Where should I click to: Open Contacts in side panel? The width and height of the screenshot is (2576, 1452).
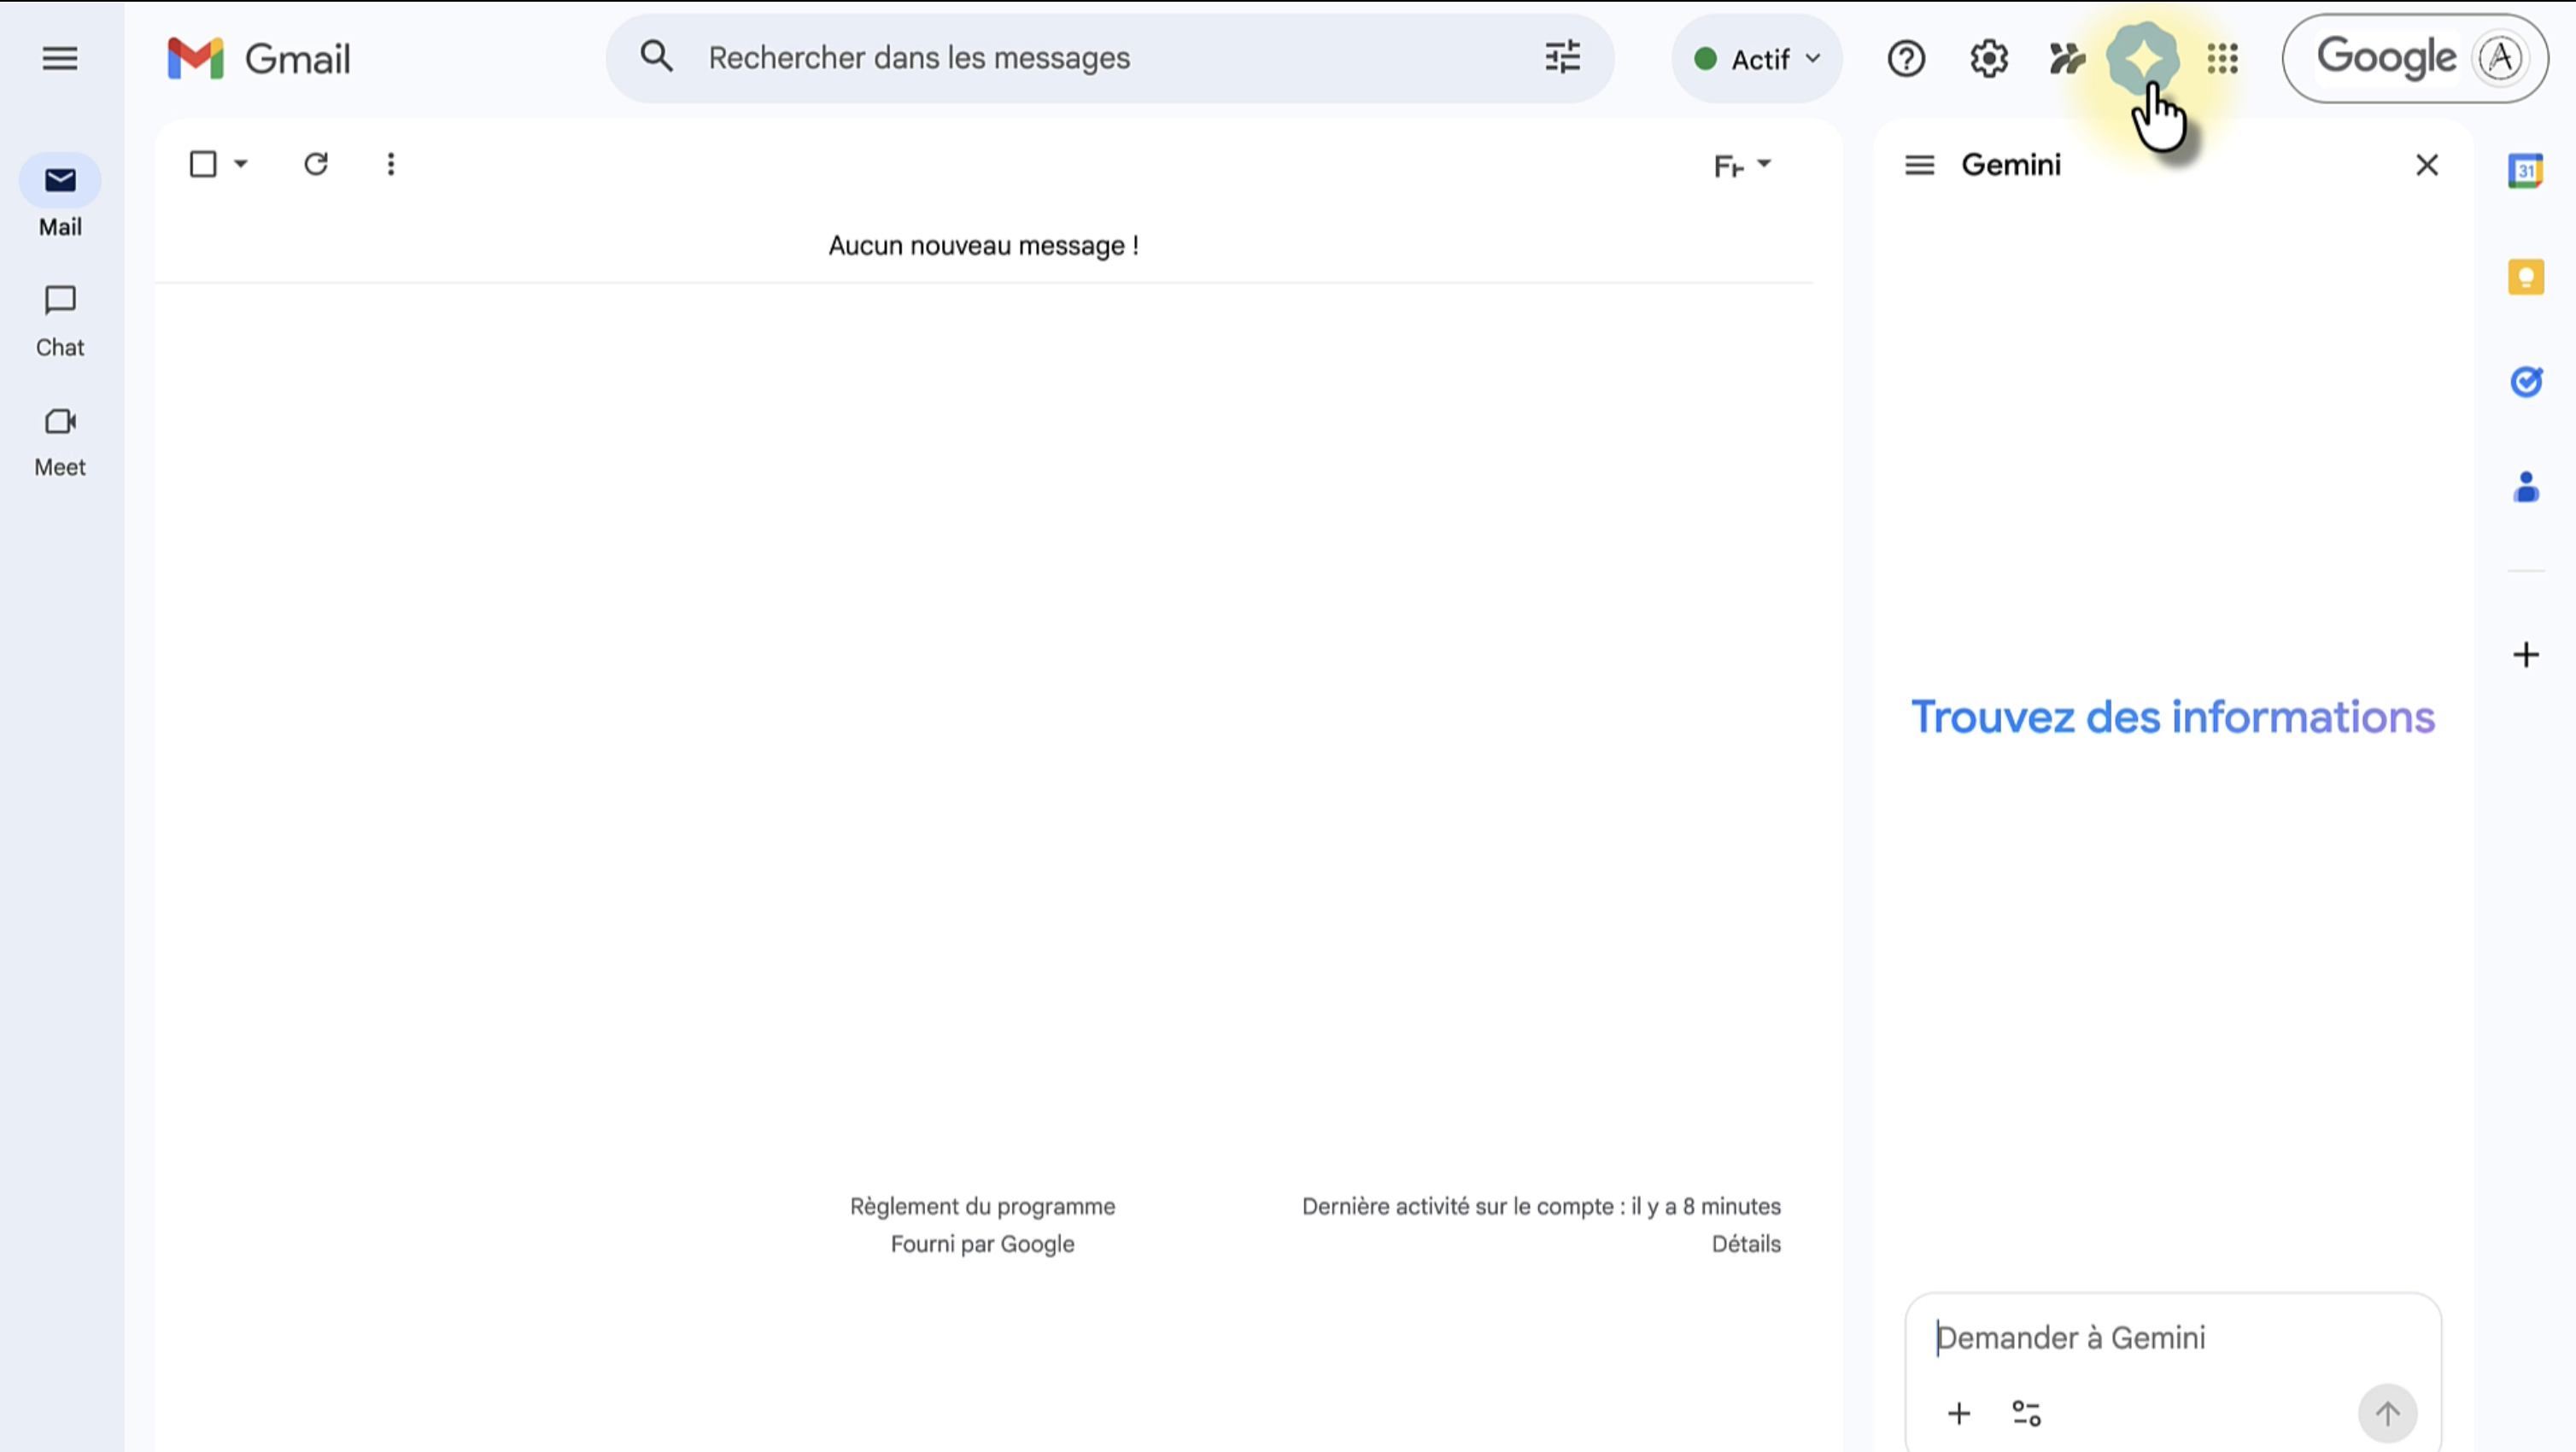(x=2525, y=488)
